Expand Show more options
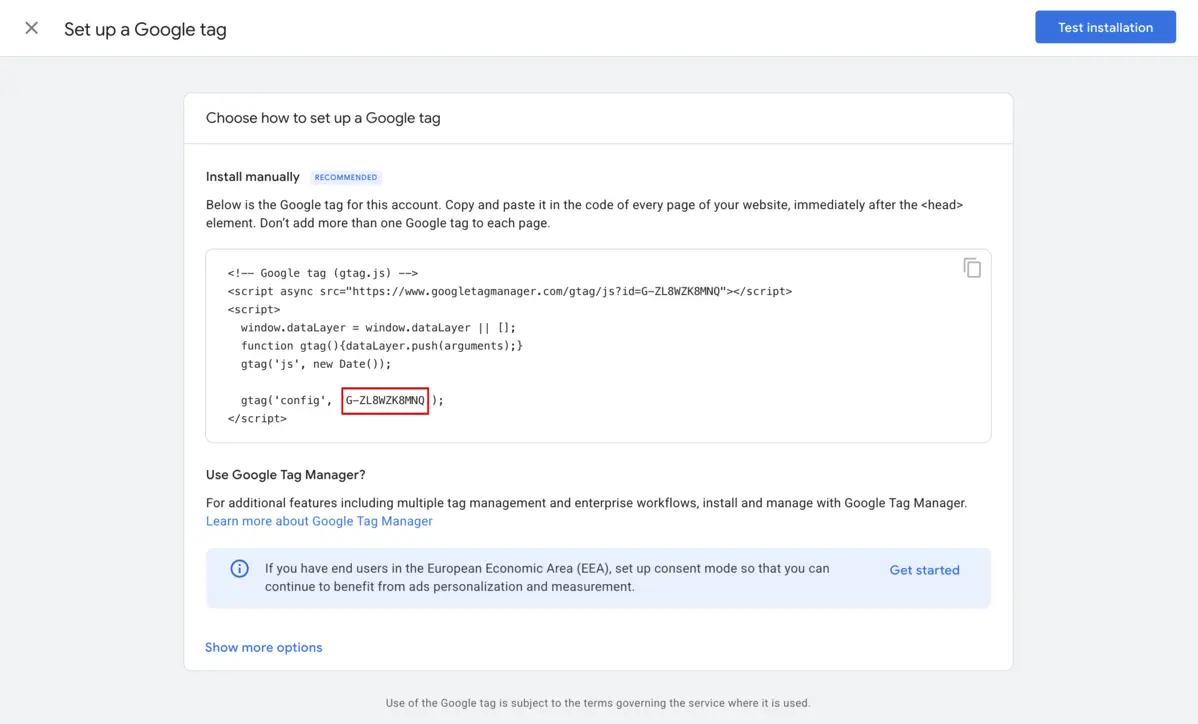Screen dimensions: 1198x724 click(264, 647)
